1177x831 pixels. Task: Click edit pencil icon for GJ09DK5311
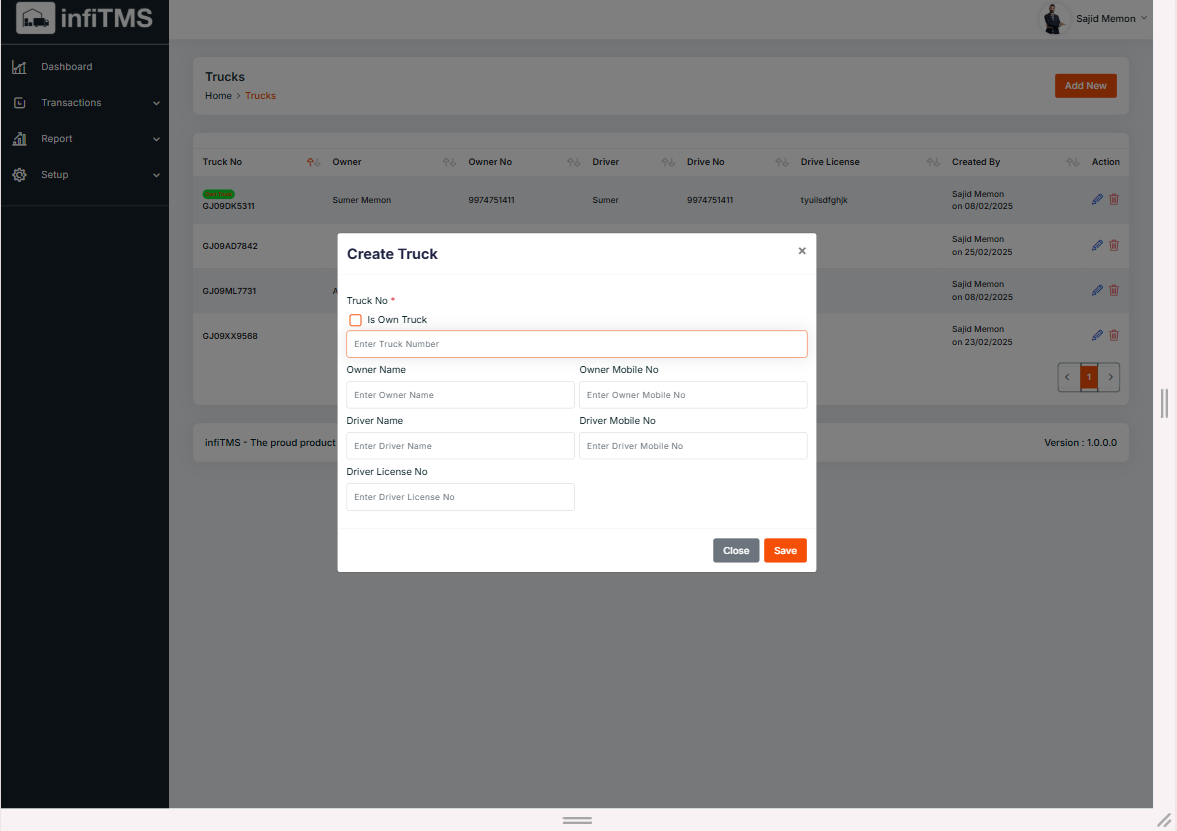(1097, 200)
